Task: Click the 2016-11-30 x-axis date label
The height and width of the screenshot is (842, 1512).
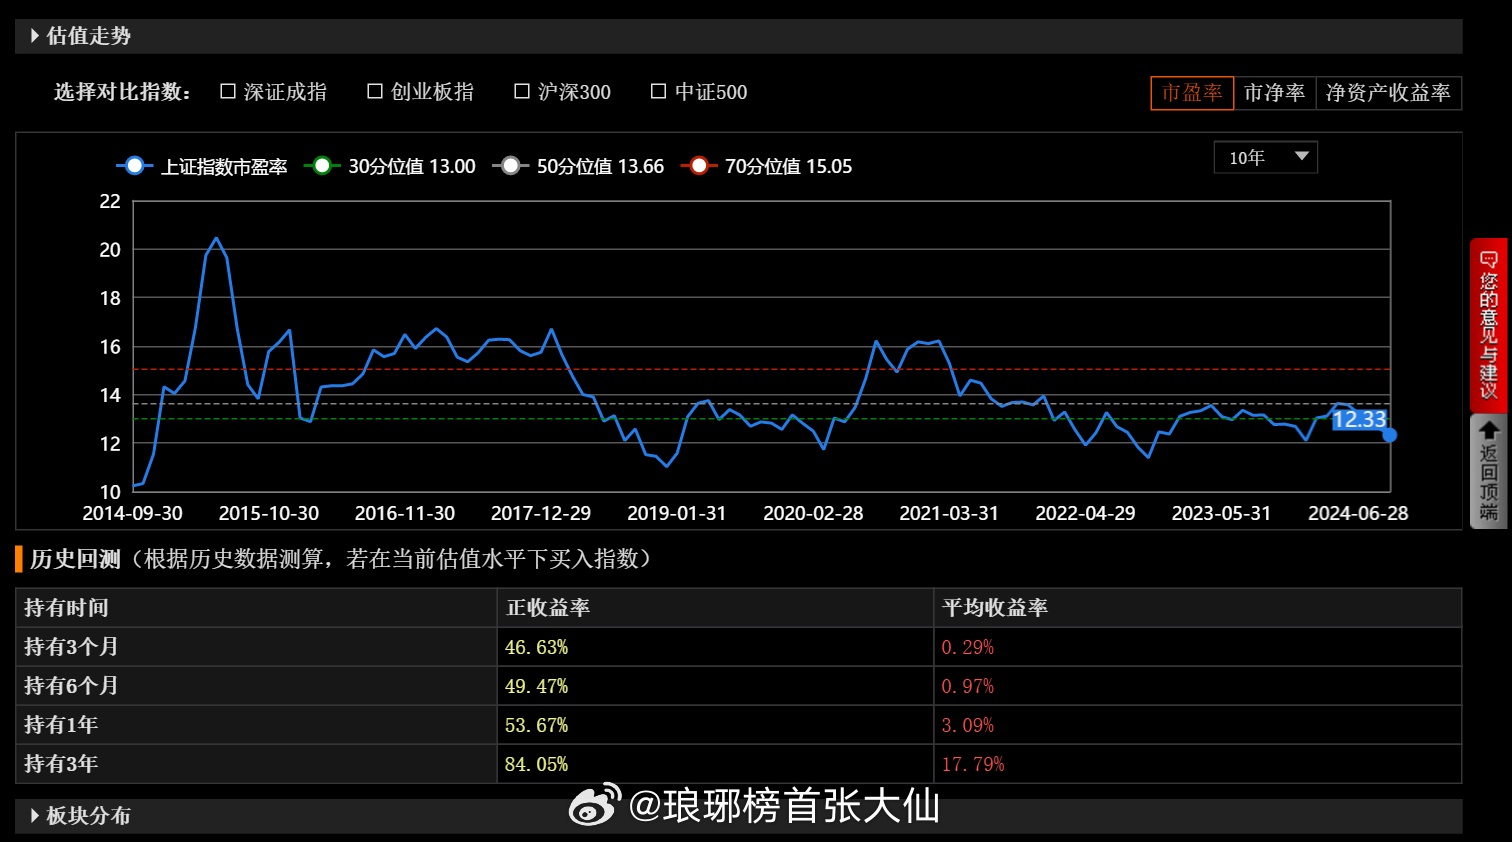Action: pos(405,513)
